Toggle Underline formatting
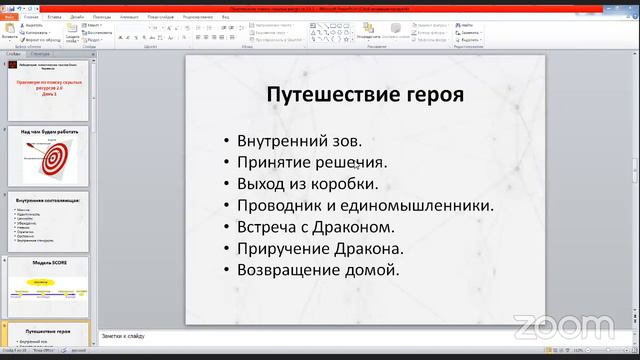640x360 pixels. pyautogui.click(x=136, y=38)
